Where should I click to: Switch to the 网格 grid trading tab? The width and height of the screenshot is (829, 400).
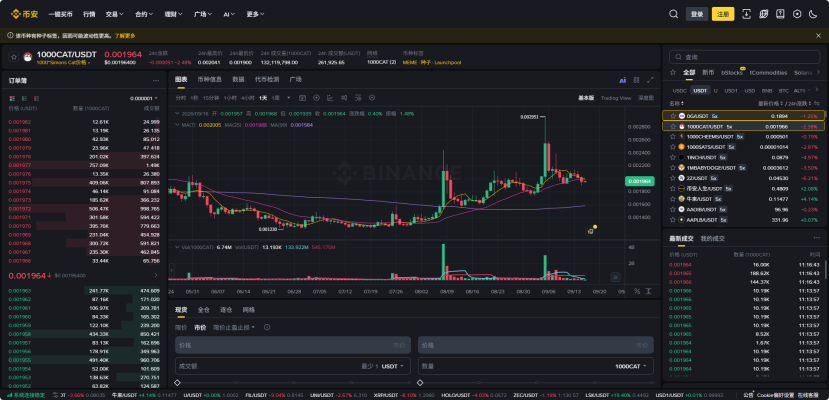248,310
